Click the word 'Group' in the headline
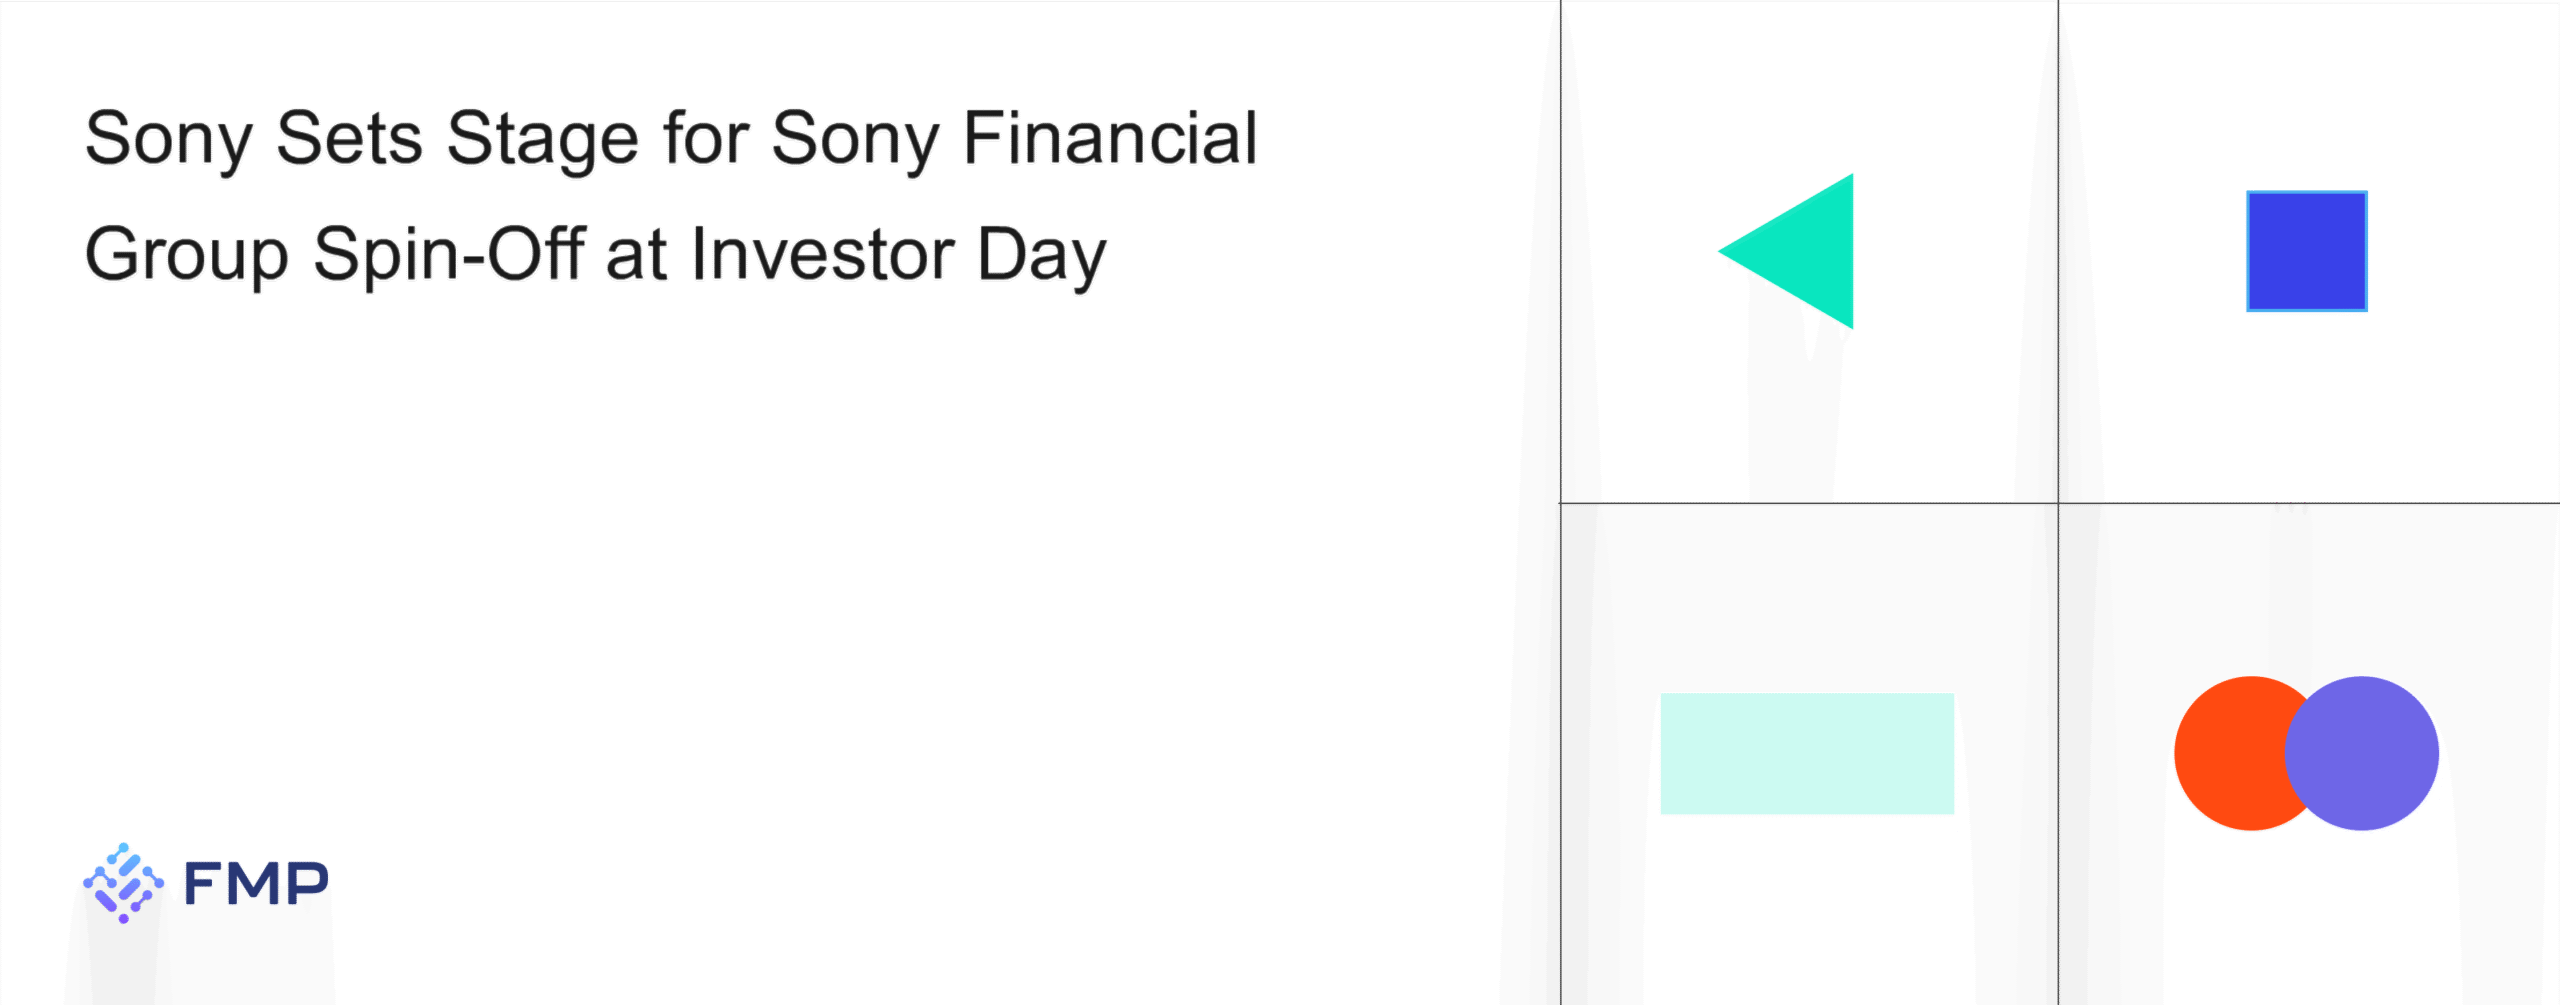The height and width of the screenshot is (1005, 2560). [187, 256]
